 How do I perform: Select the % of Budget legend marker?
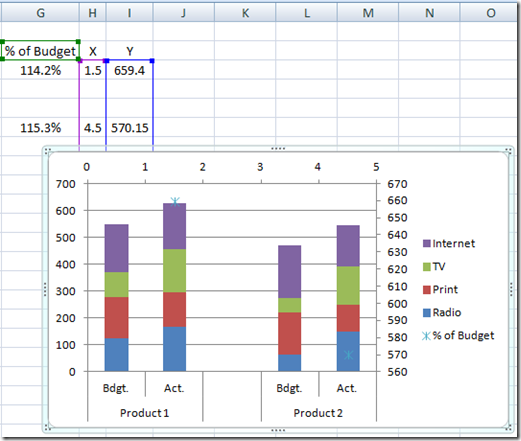[426, 336]
